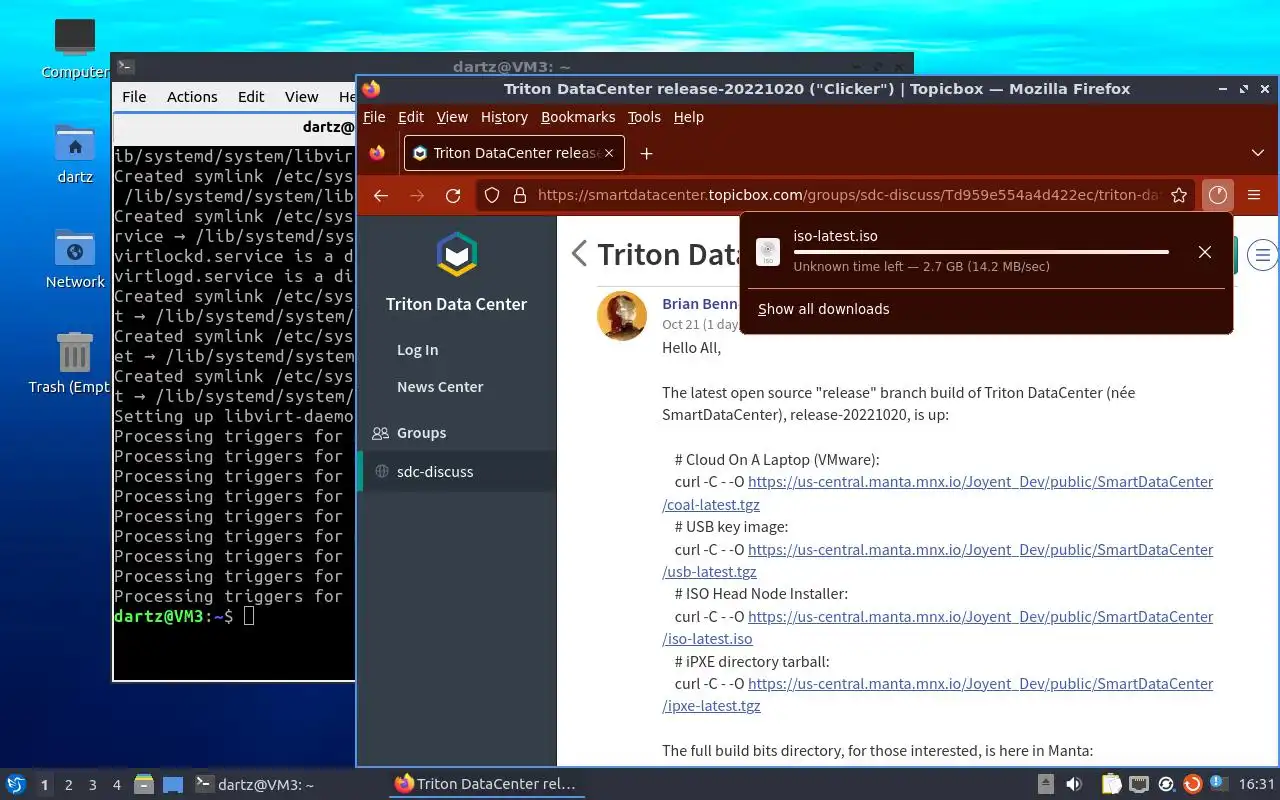Click the Firefox back arrow button
1280x800 pixels.
[x=380, y=196]
